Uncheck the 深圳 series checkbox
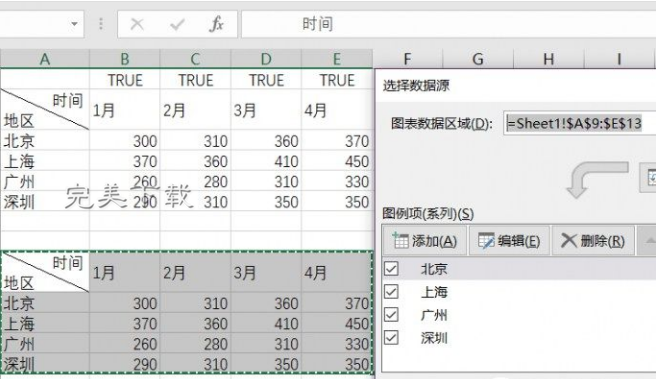The image size is (656, 379). pyautogui.click(x=391, y=338)
